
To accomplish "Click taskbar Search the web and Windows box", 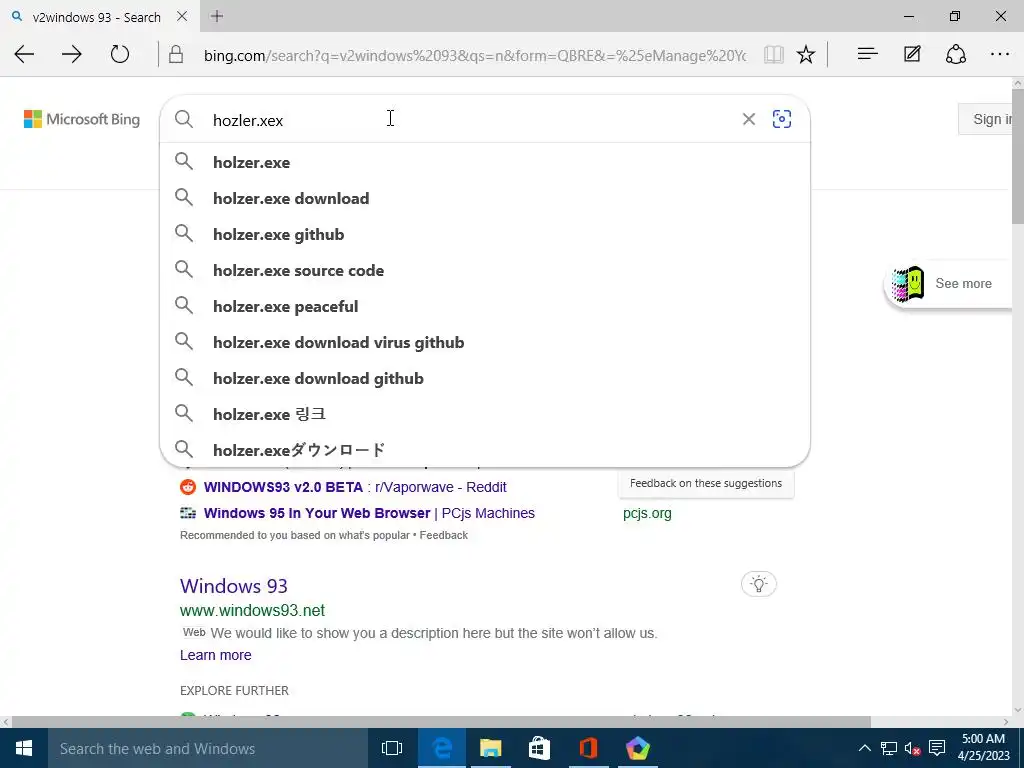I will tap(208, 748).
